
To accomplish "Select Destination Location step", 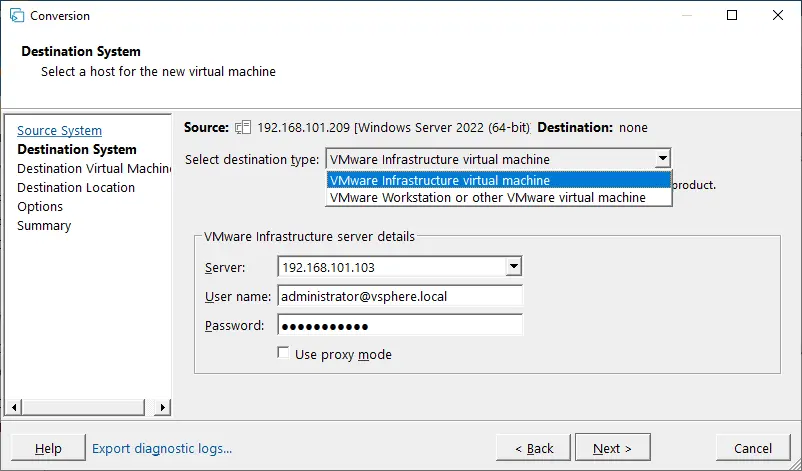I will (x=76, y=188).
